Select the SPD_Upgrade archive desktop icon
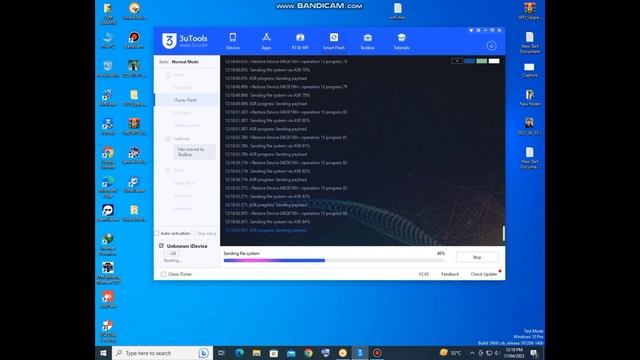Screen dimensions: 640x360 [529, 11]
